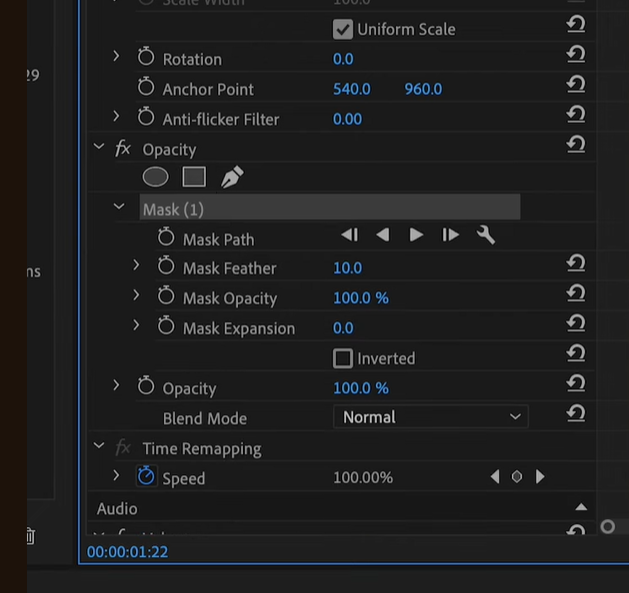The image size is (629, 593).
Task: Toggle the fx switch for Opacity effect
Action: (123, 148)
